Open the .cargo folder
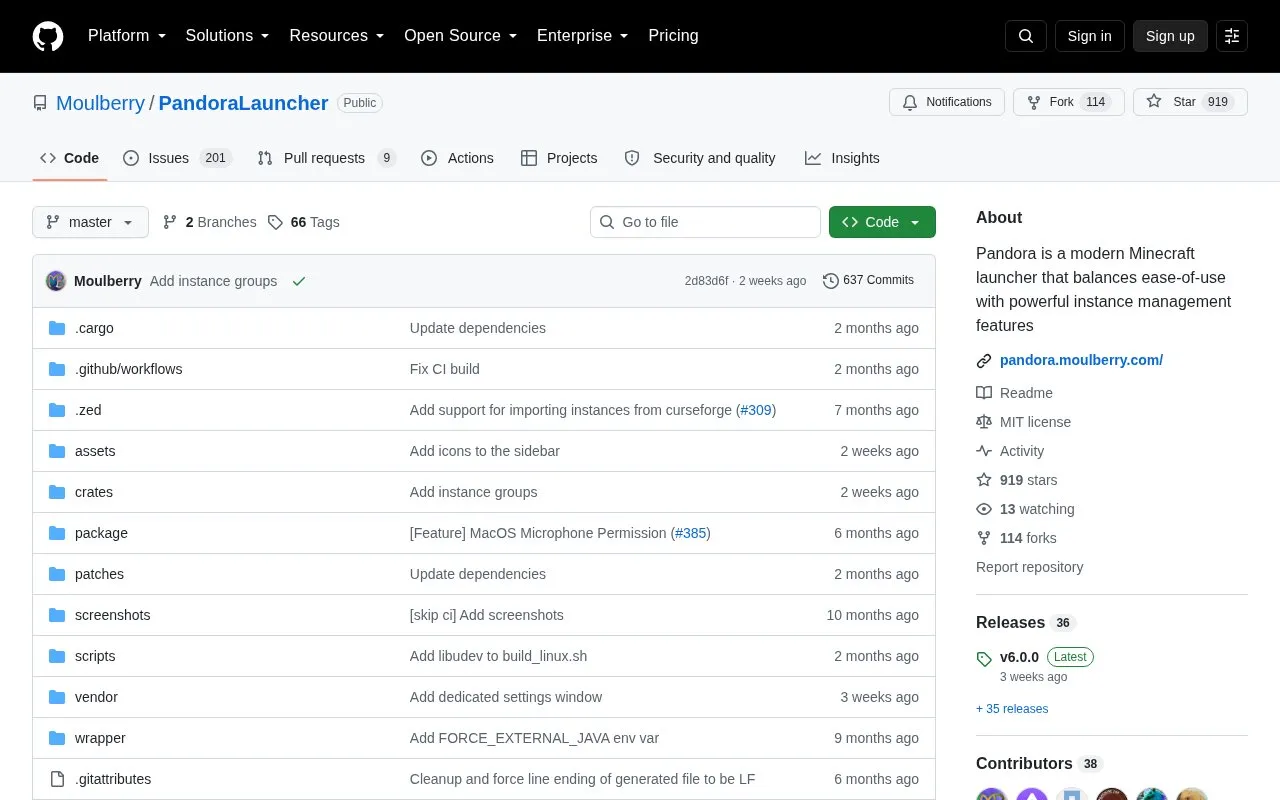This screenshot has height=800, width=1280. pyautogui.click(x=94, y=328)
